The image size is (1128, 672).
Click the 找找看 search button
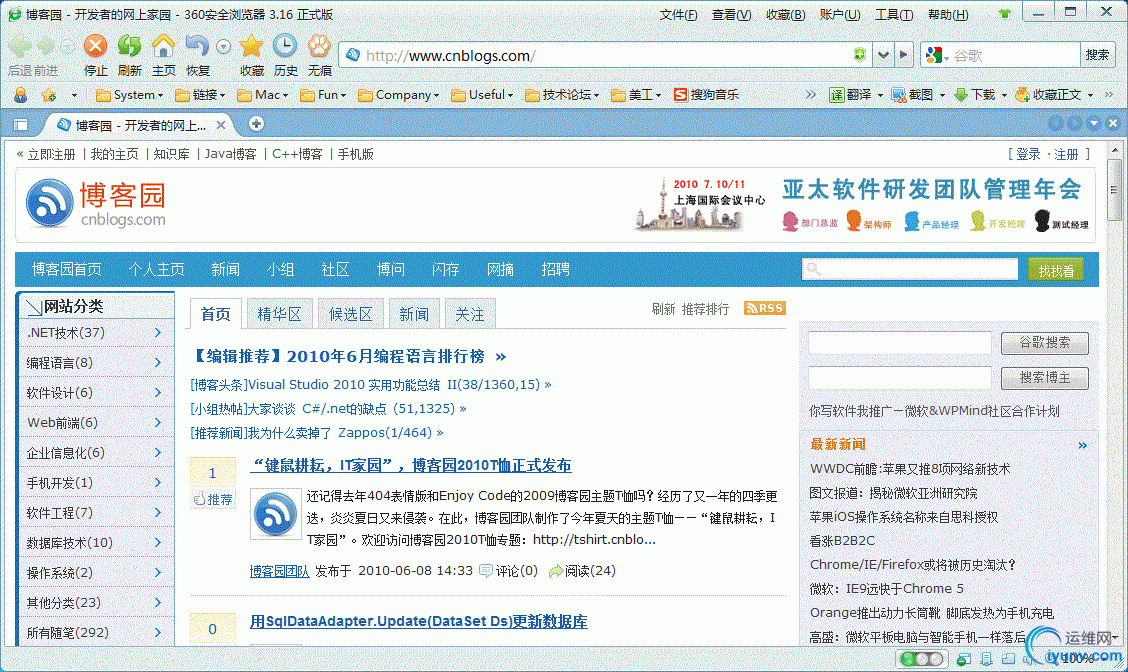tap(1056, 271)
